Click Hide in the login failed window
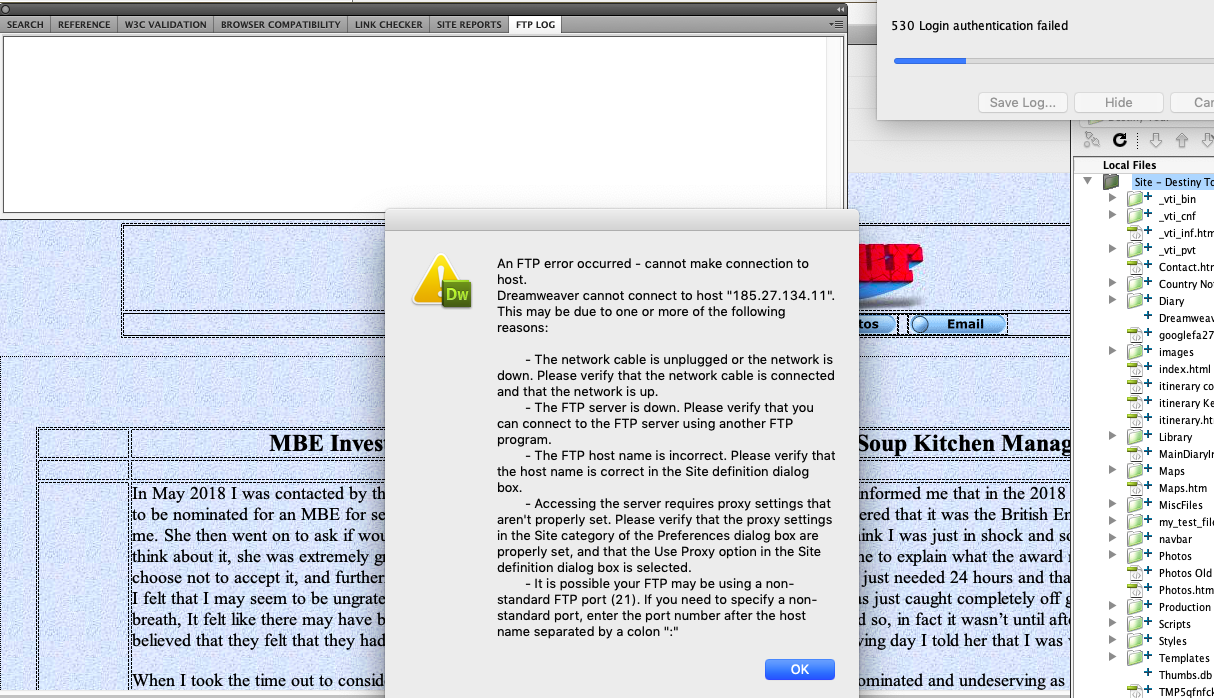1214x698 pixels. coord(1118,102)
